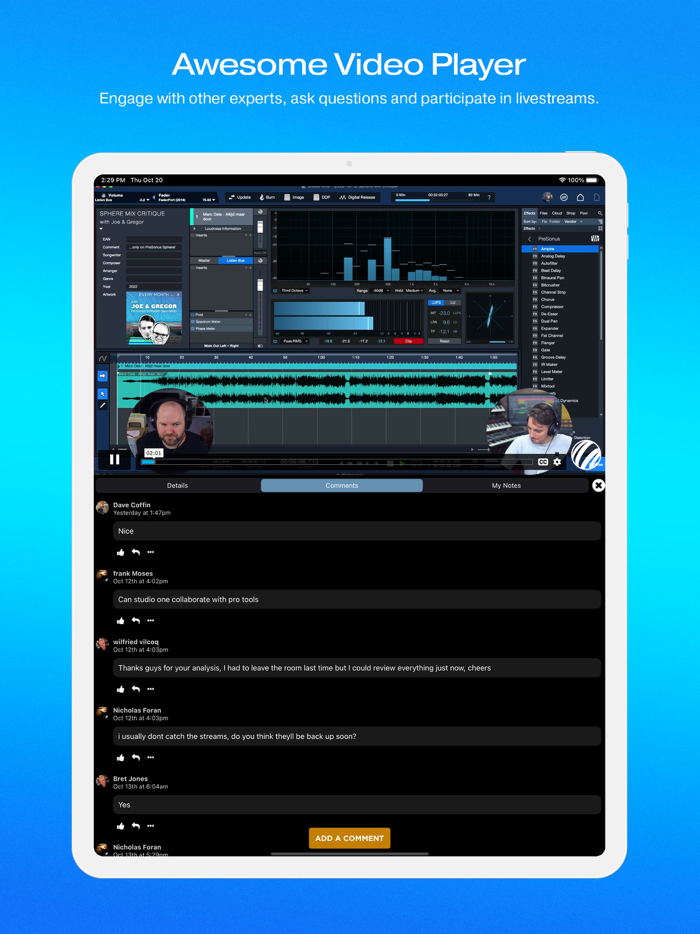
Task: Switch loudness meter to LUFS
Action: [x=436, y=303]
